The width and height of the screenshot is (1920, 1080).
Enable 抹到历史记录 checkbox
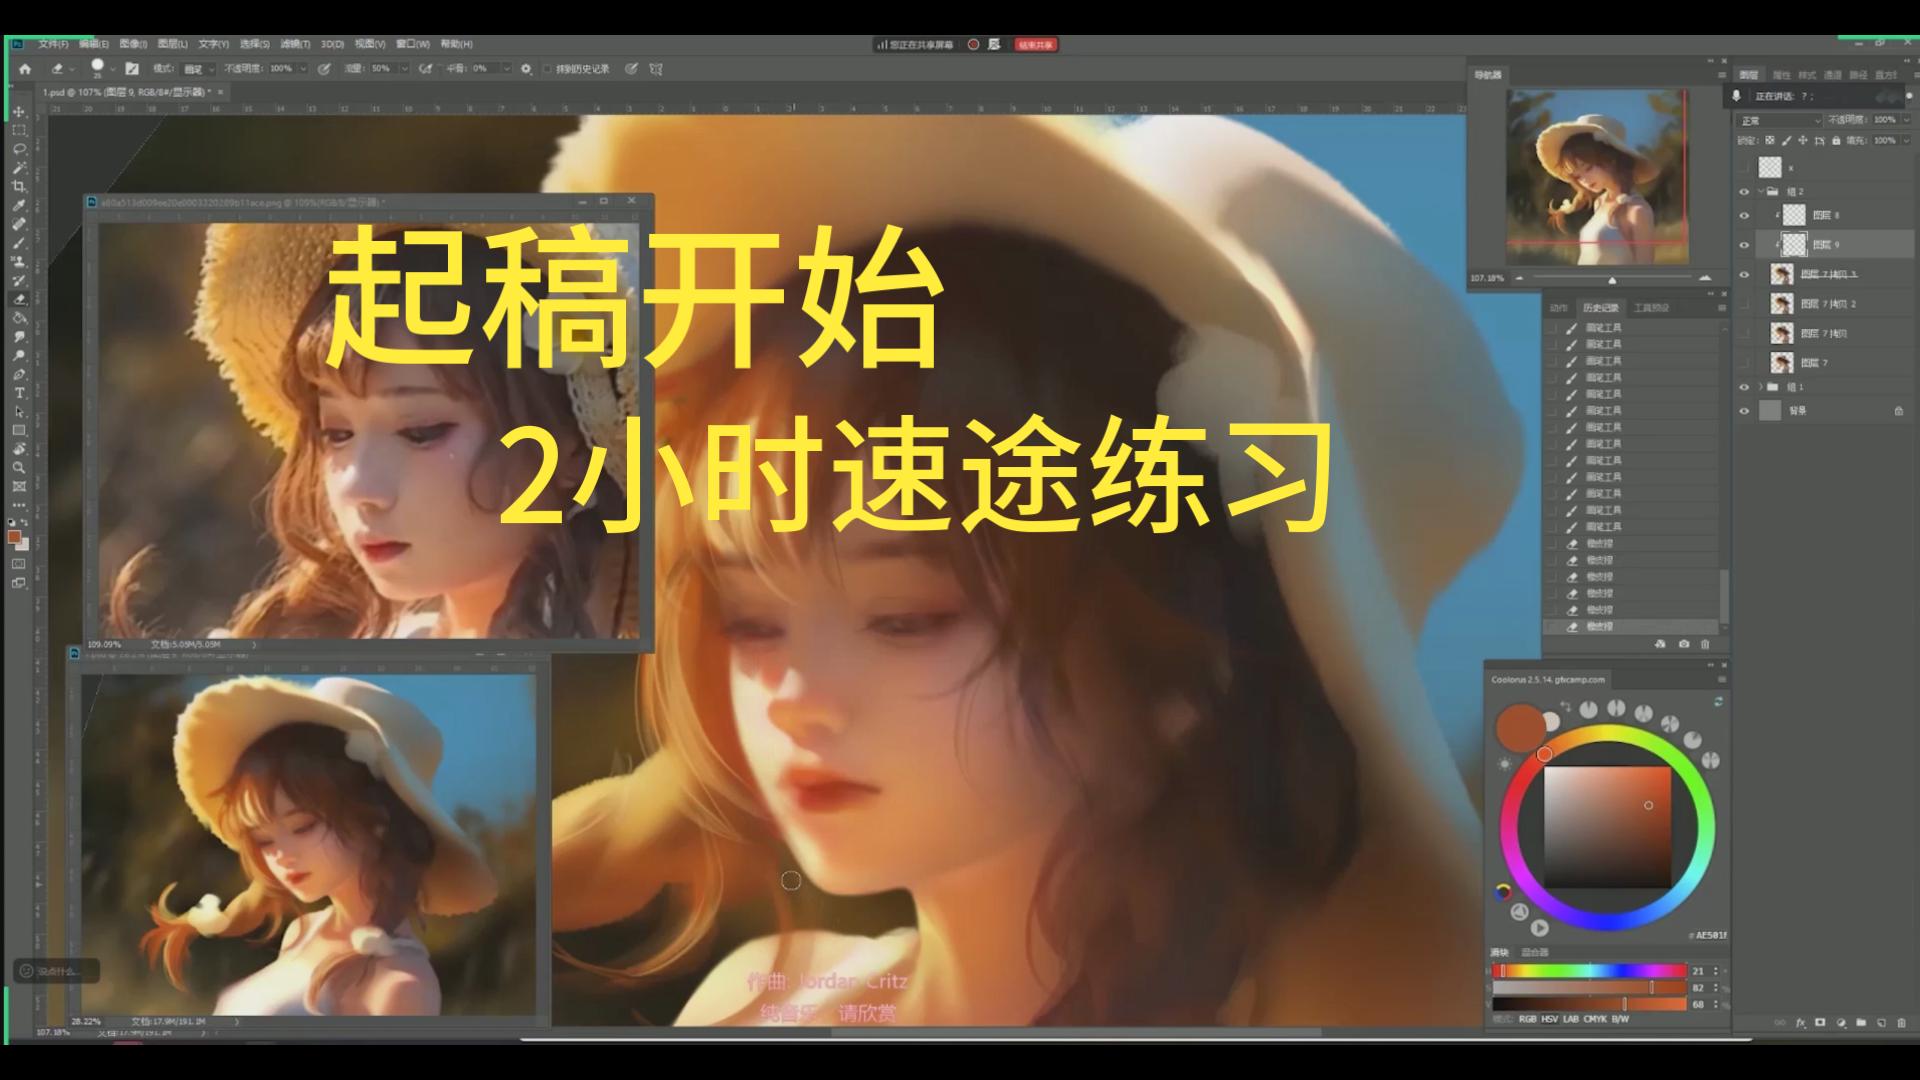(x=547, y=69)
